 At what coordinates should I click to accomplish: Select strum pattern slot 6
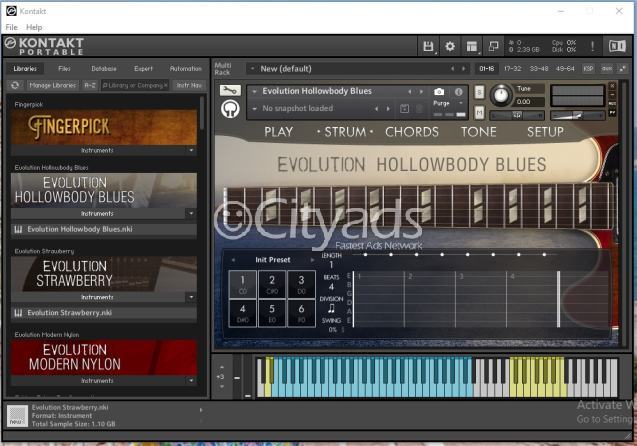(301, 313)
